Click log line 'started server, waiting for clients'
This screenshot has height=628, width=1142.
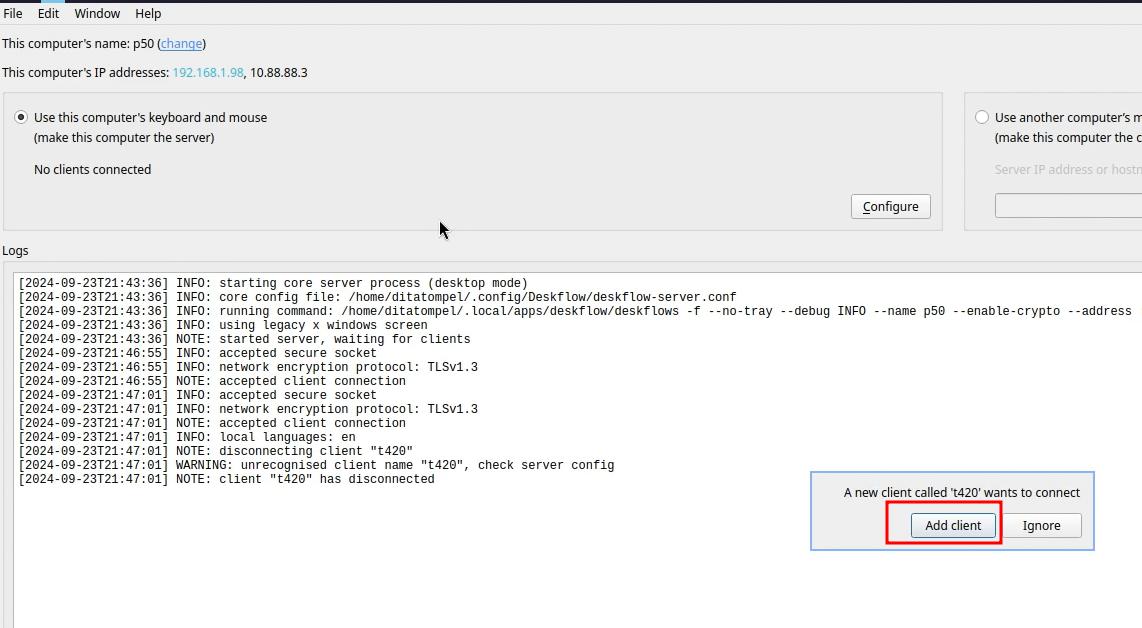[244, 339]
